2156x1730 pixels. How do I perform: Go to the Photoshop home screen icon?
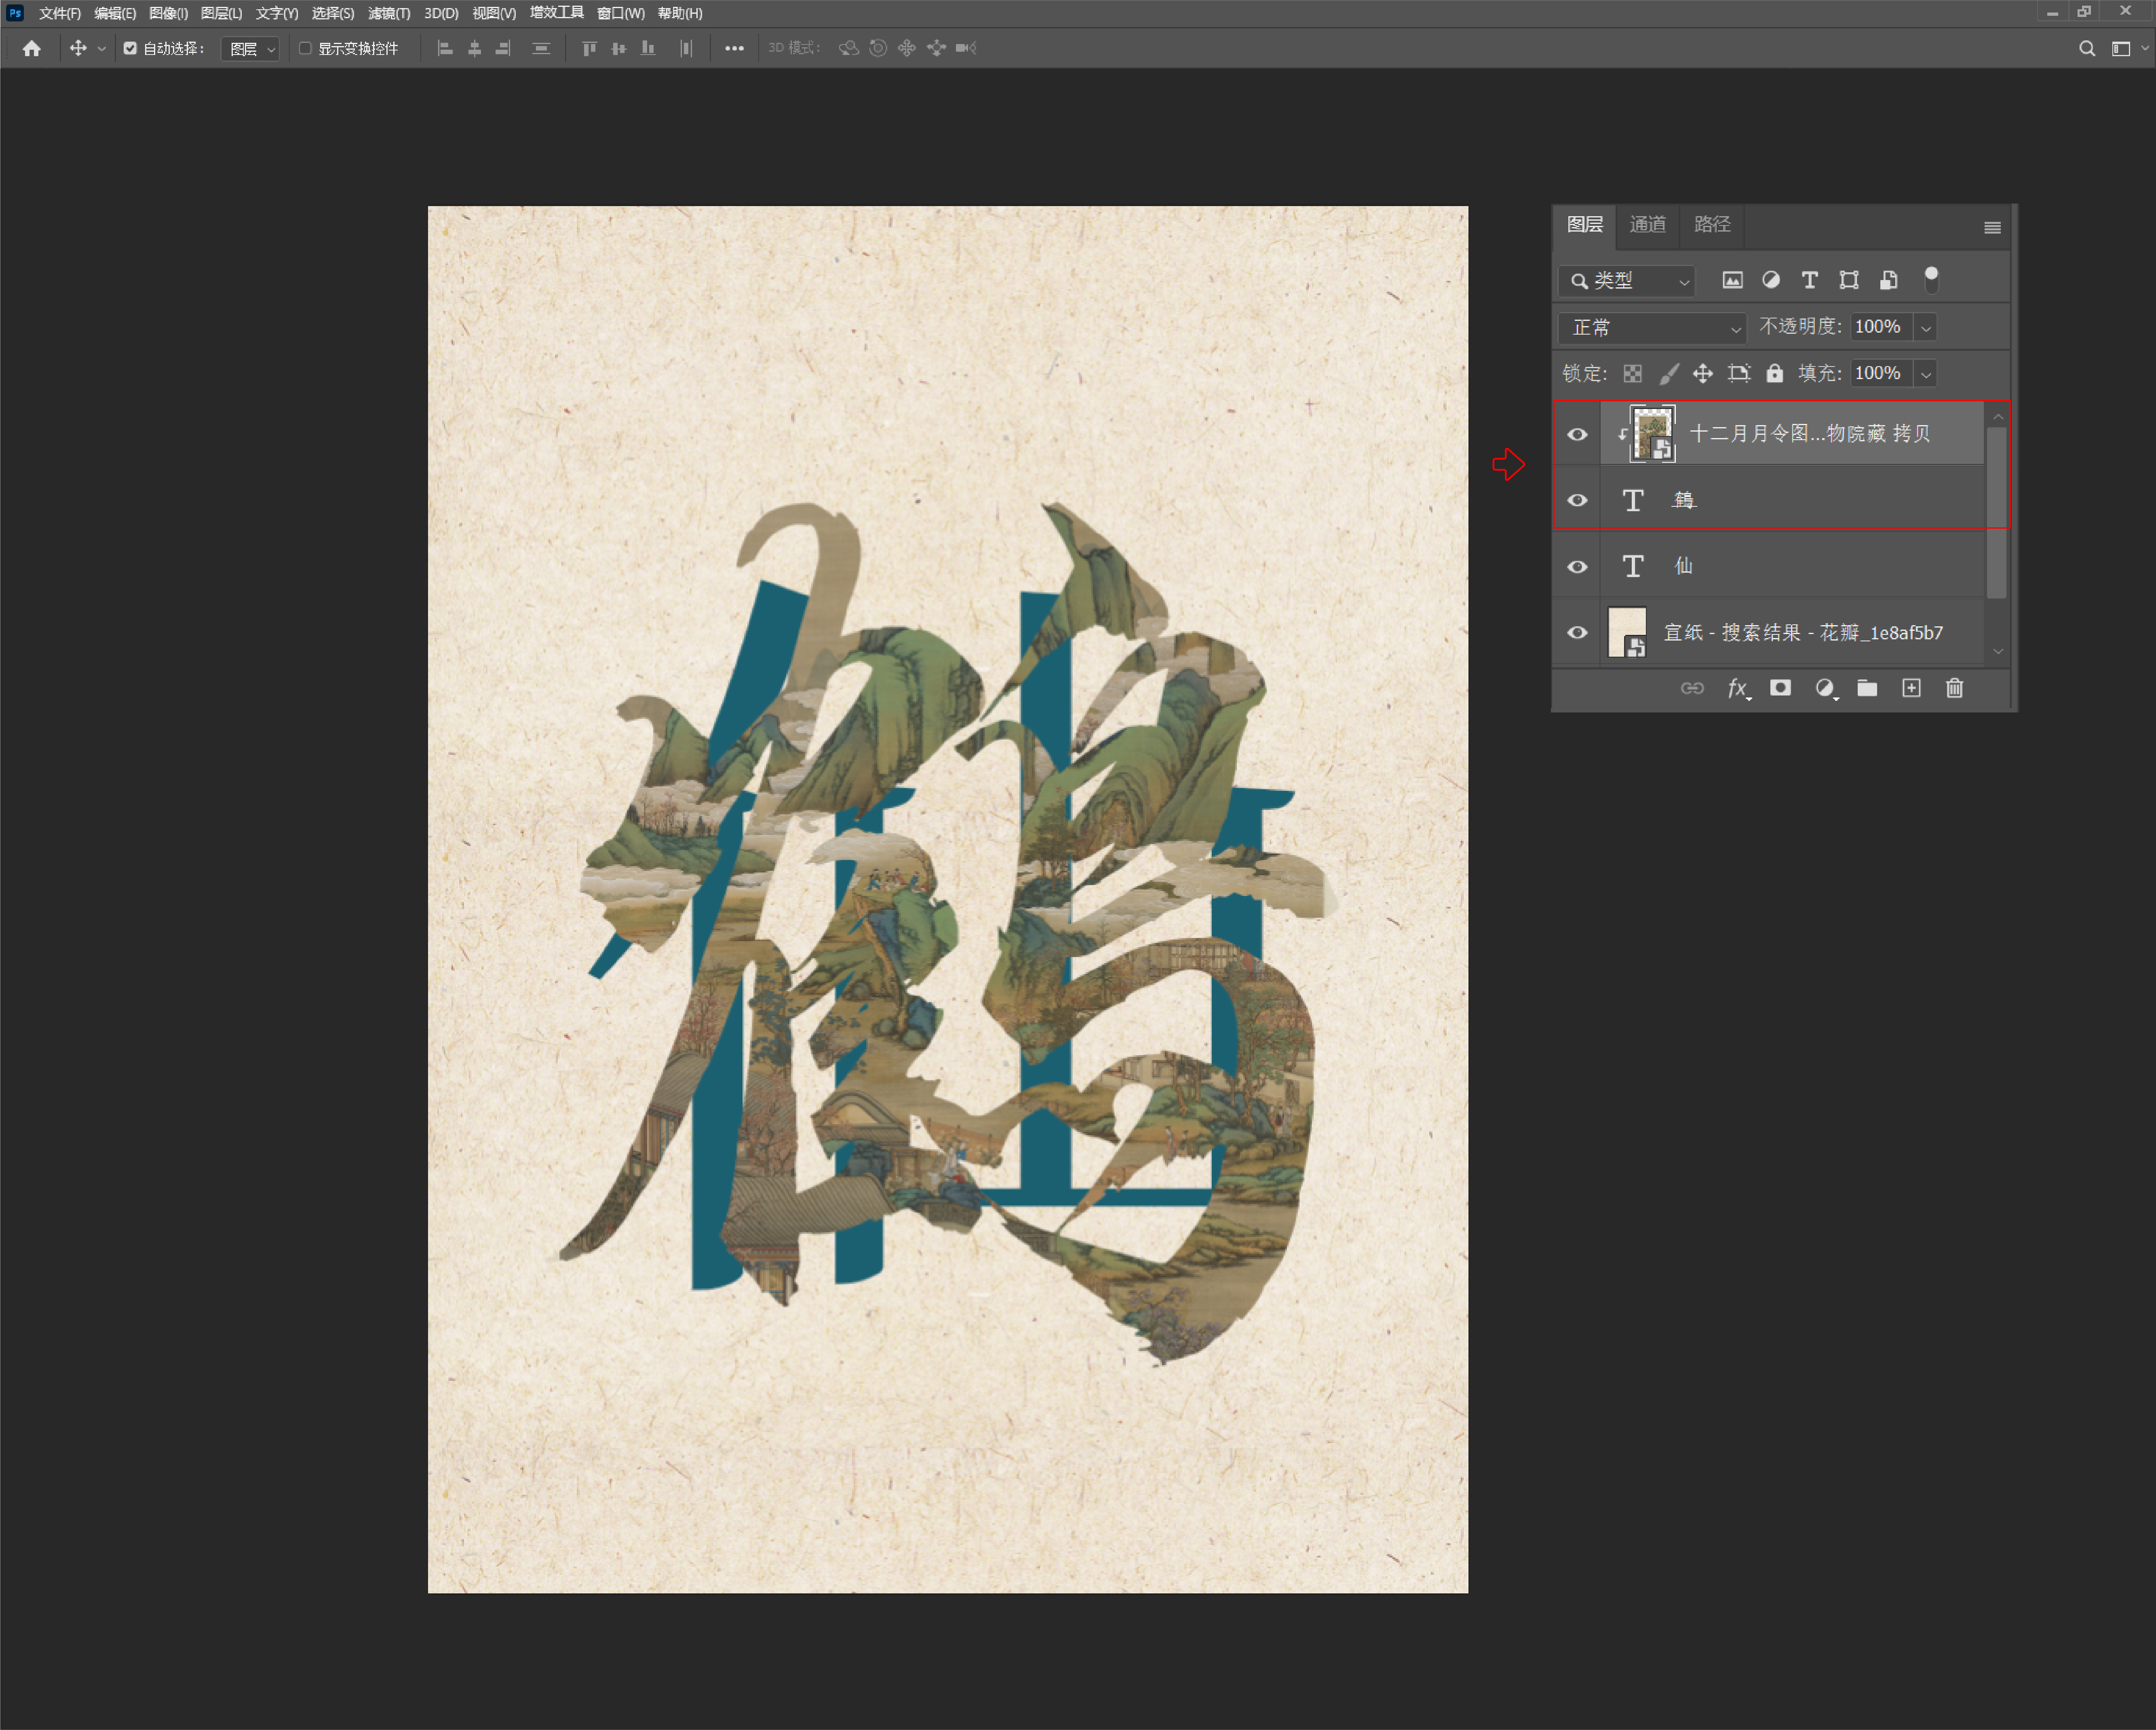pyautogui.click(x=32, y=48)
